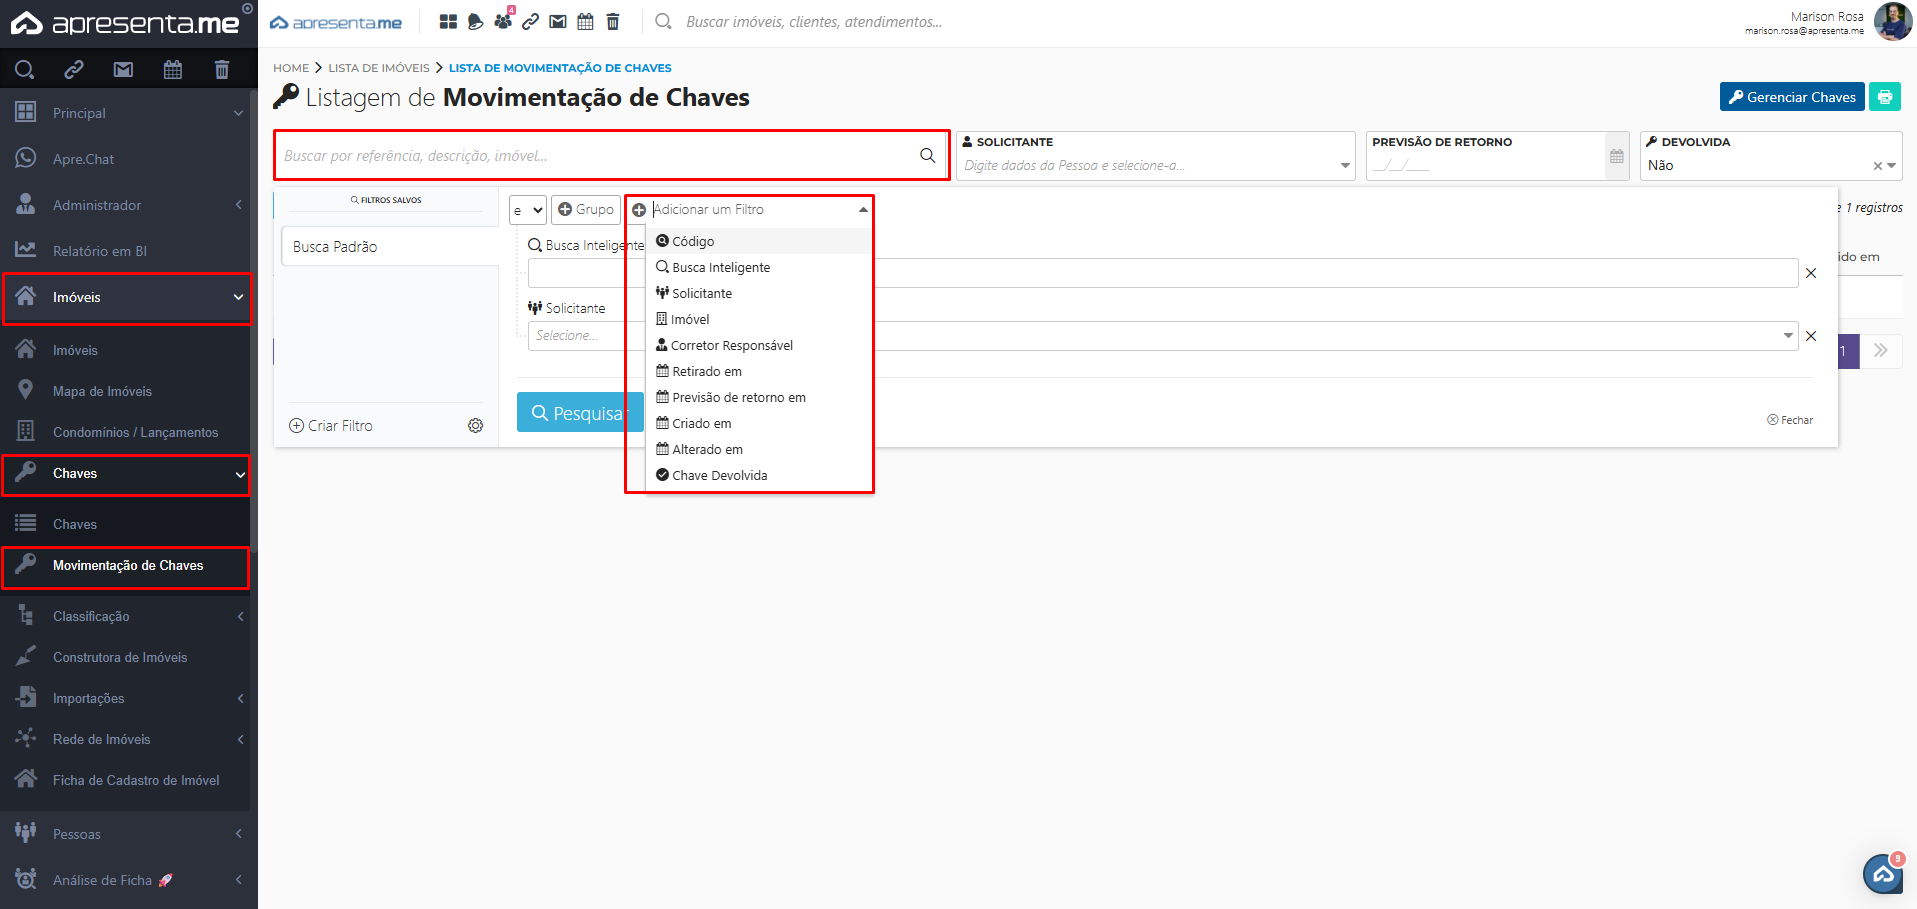Remove the Busca Inteligente filter row
Image resolution: width=1917 pixels, height=909 pixels.
(1810, 273)
